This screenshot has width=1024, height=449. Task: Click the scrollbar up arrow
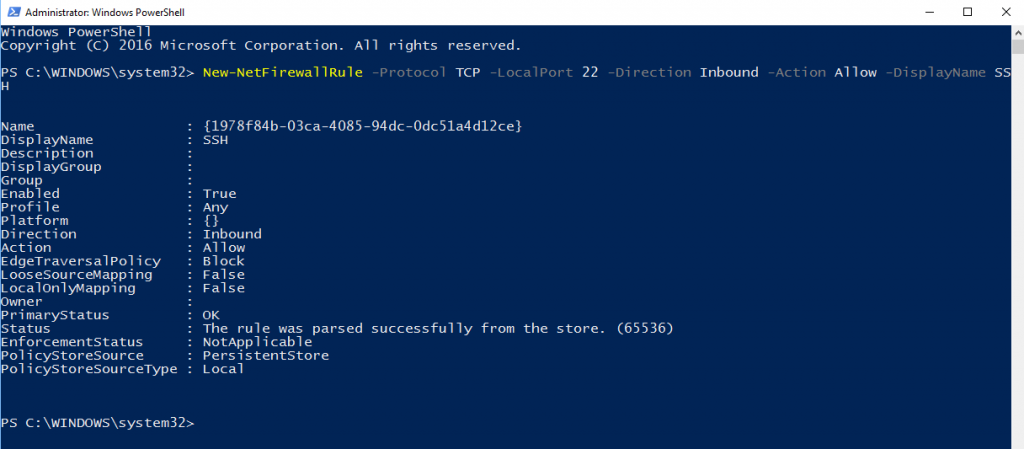coord(1017,32)
